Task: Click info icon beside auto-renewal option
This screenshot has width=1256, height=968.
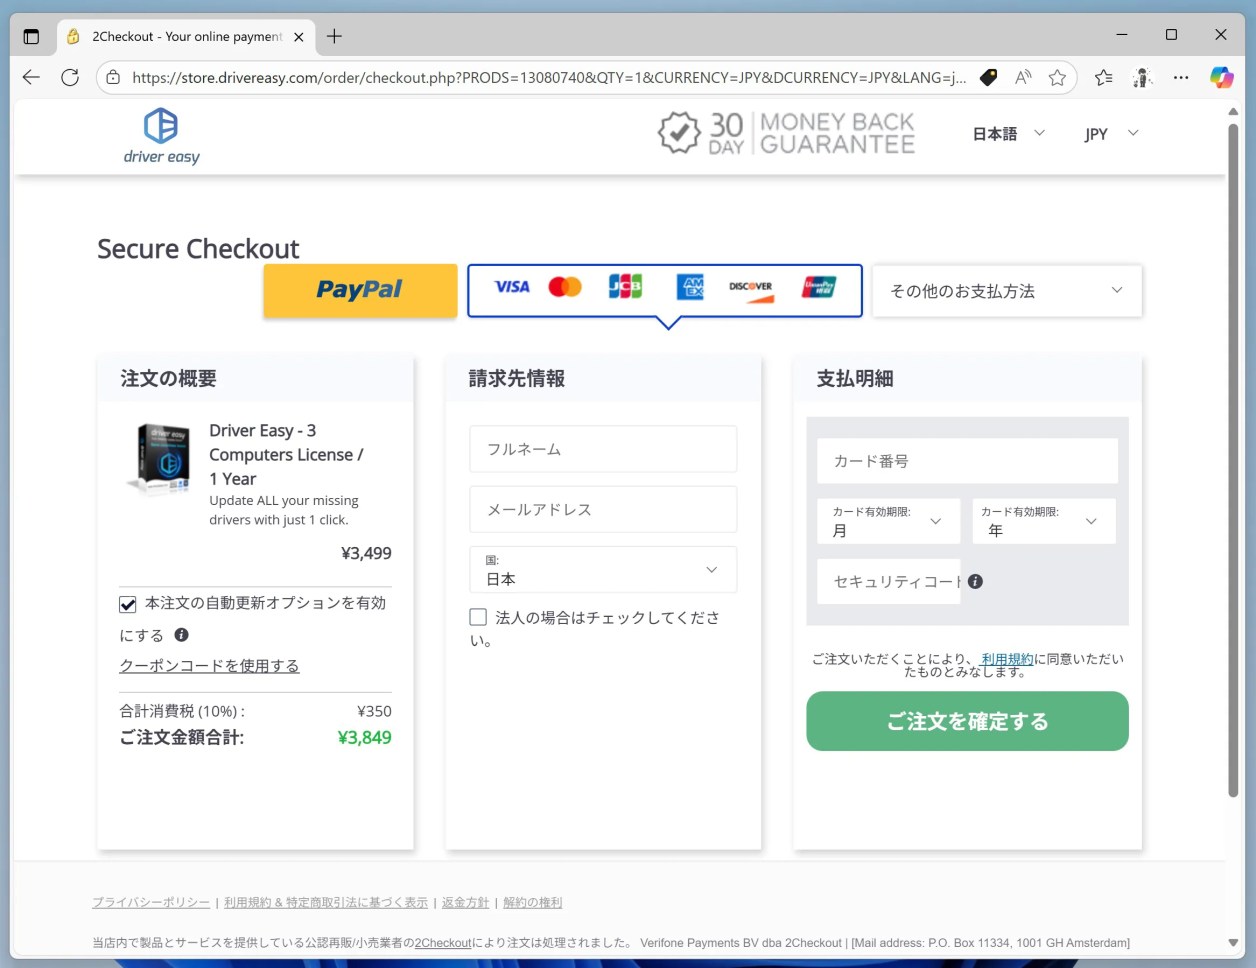Action: (181, 634)
